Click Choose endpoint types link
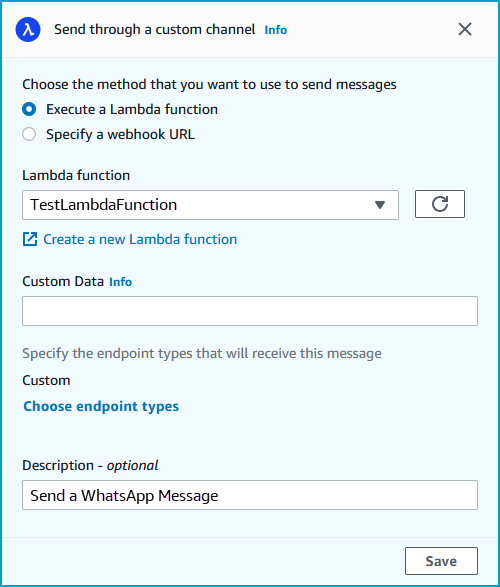The width and height of the screenshot is (500, 587). point(101,406)
